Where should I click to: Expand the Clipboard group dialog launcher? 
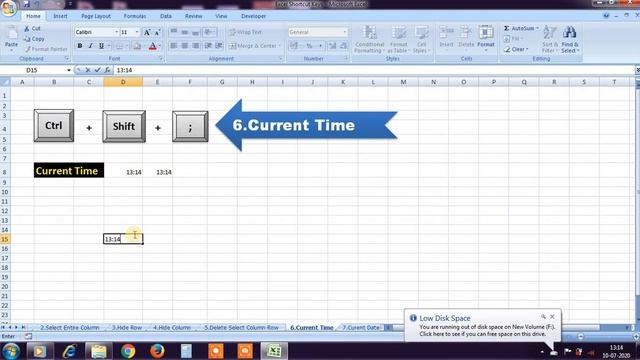click(67, 59)
